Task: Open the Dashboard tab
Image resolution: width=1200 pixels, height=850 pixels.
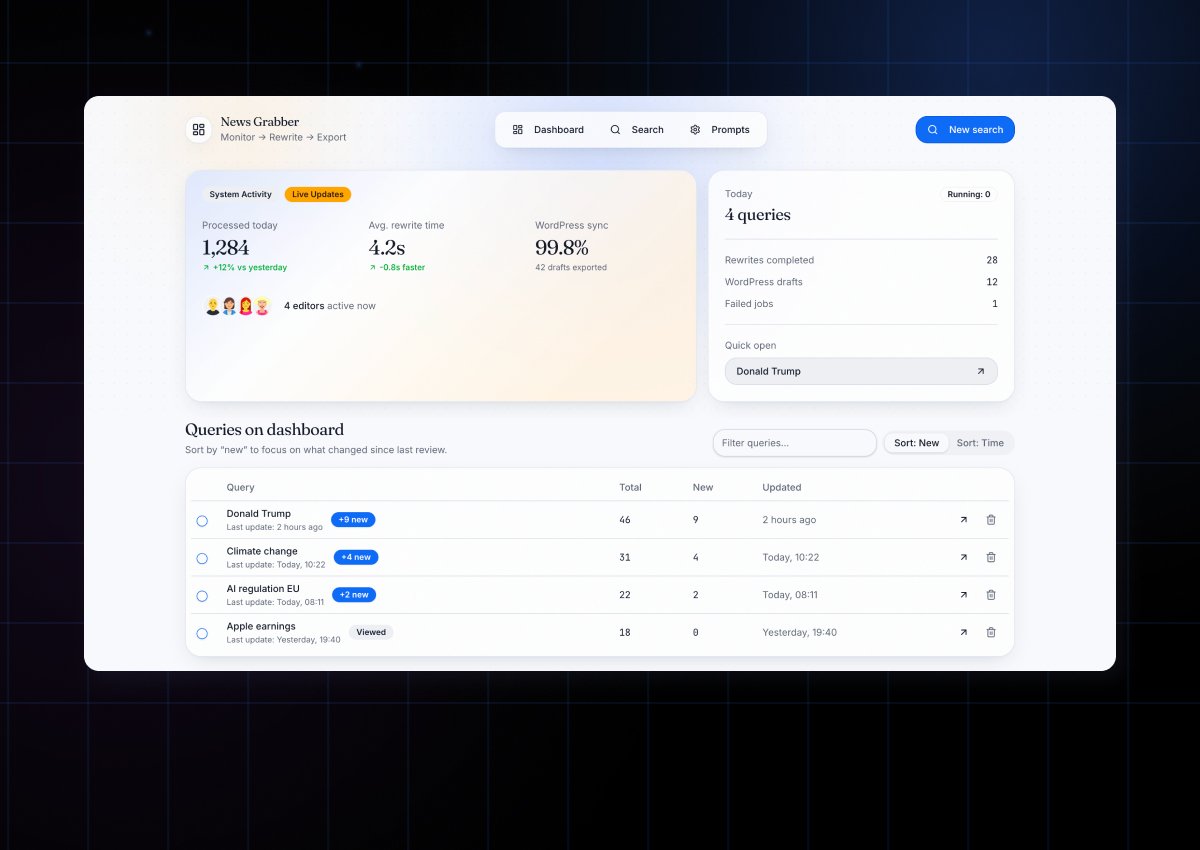Action: tap(548, 130)
